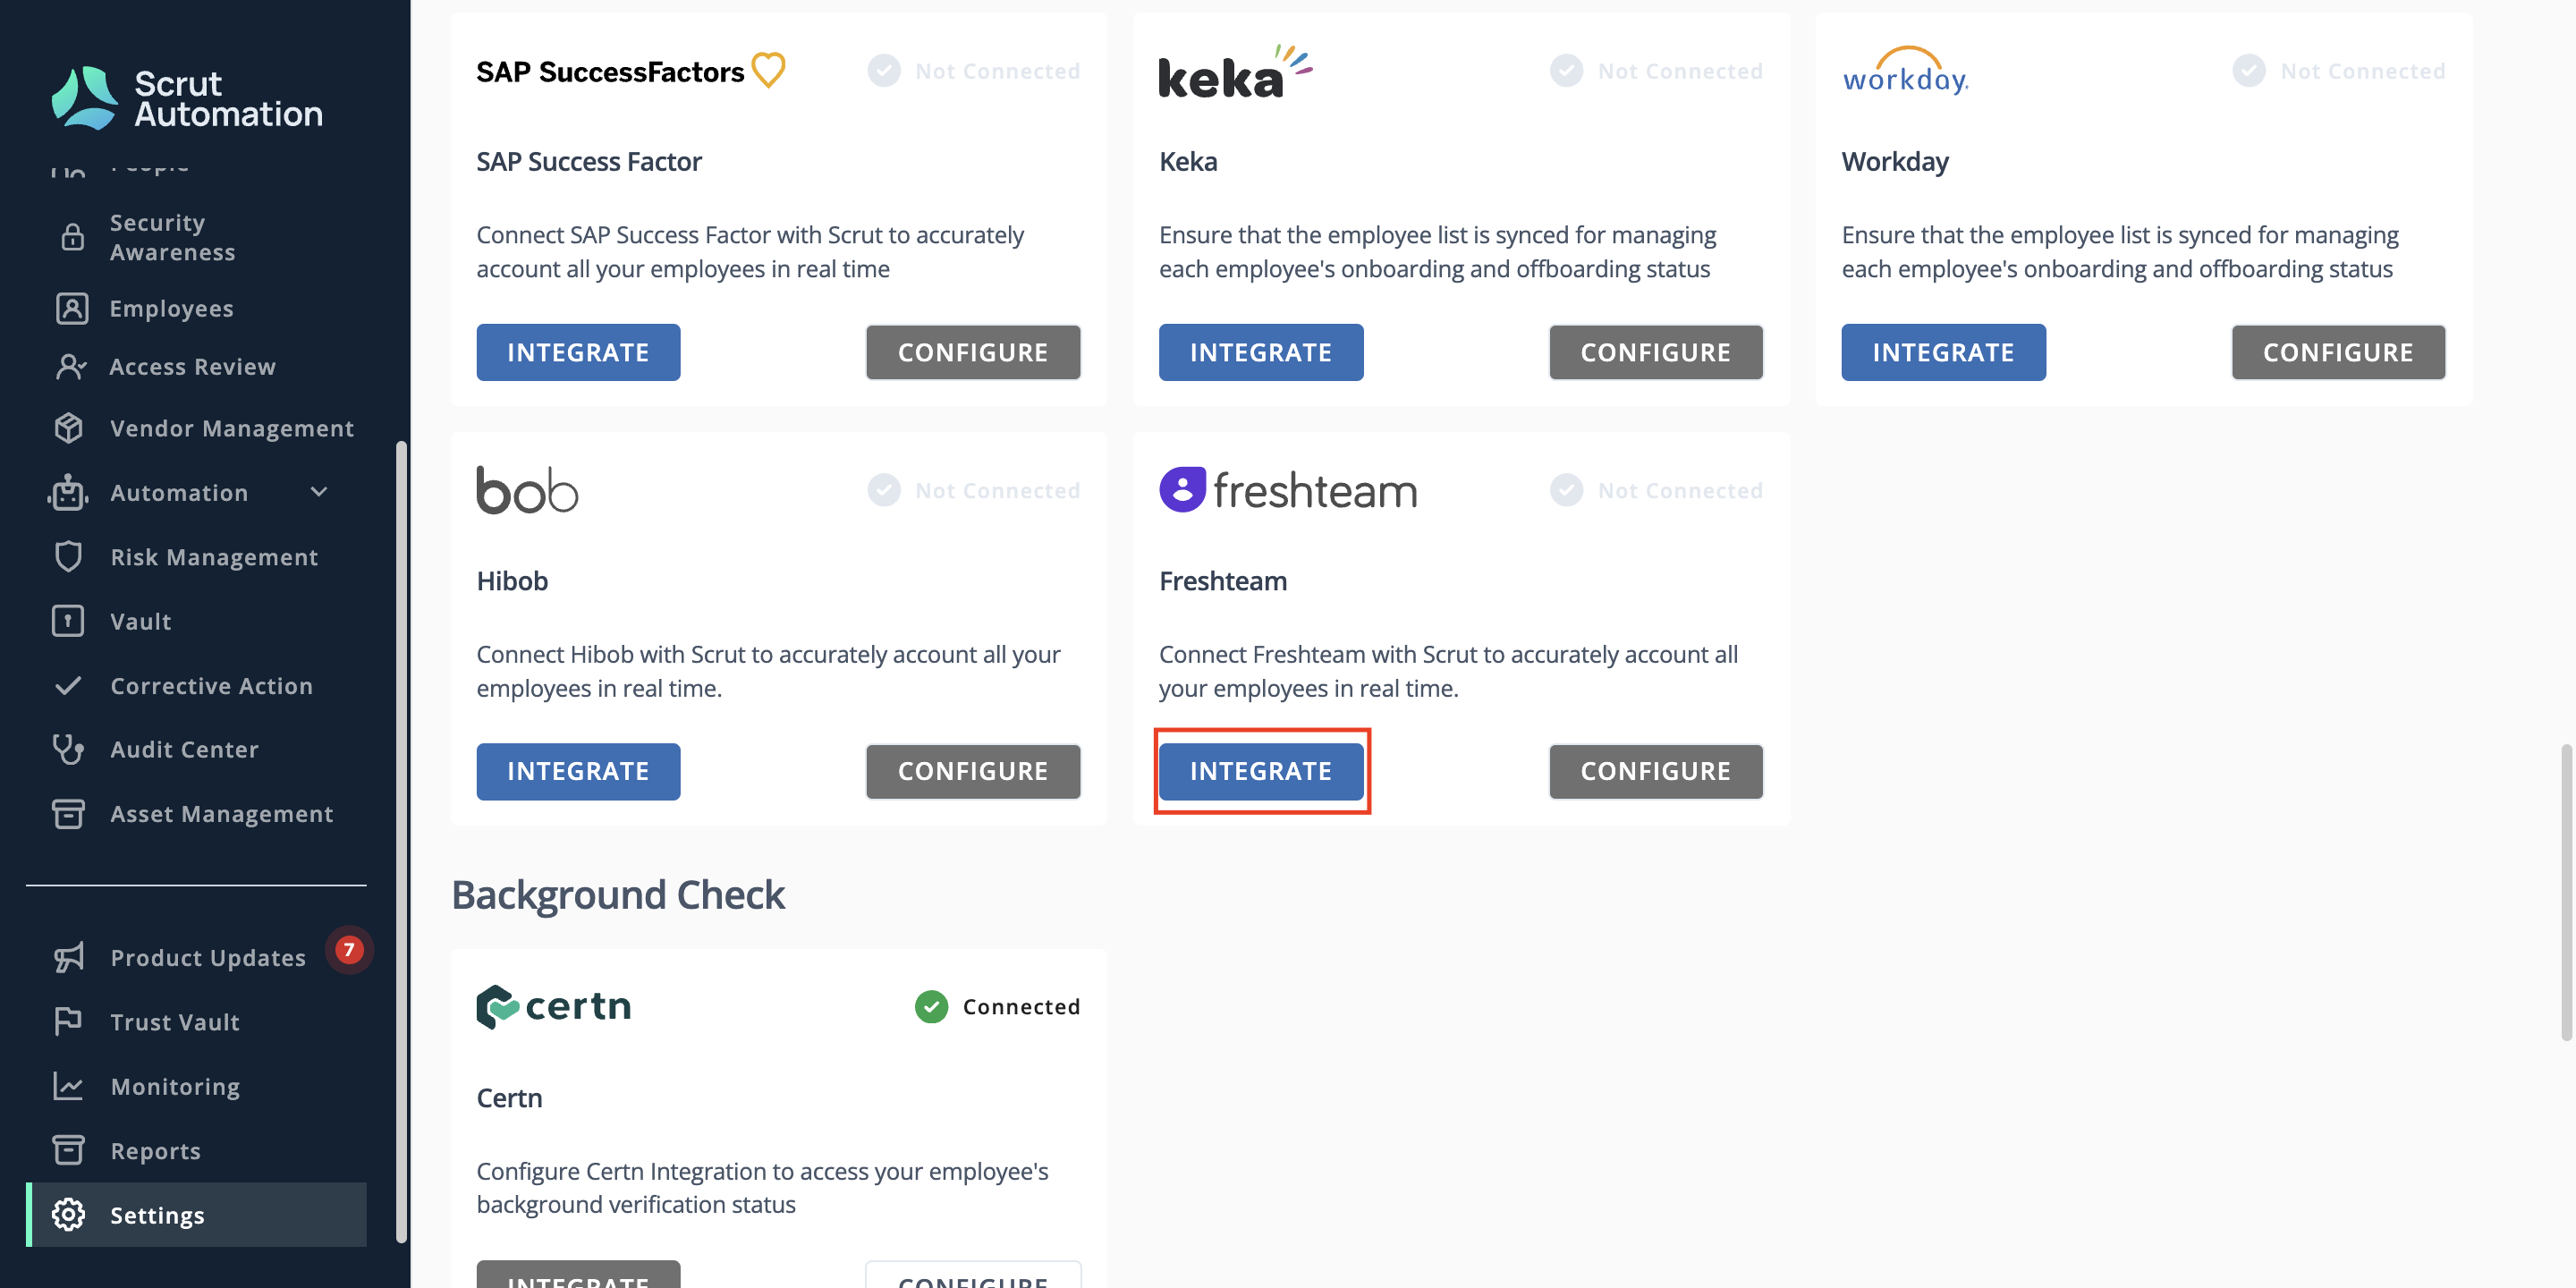Select the Audit Center stethoscope icon
Viewport: 2576px width, 1288px height.
(68, 749)
